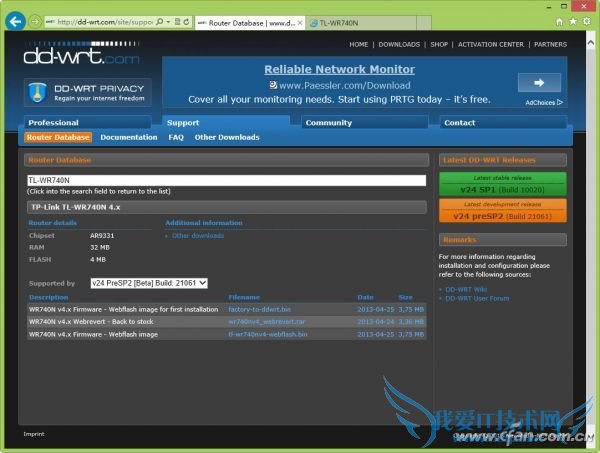Screen dimensions: 600x453
Task: Click the dd-wrt.com logo
Action: pyautogui.click(x=81, y=53)
